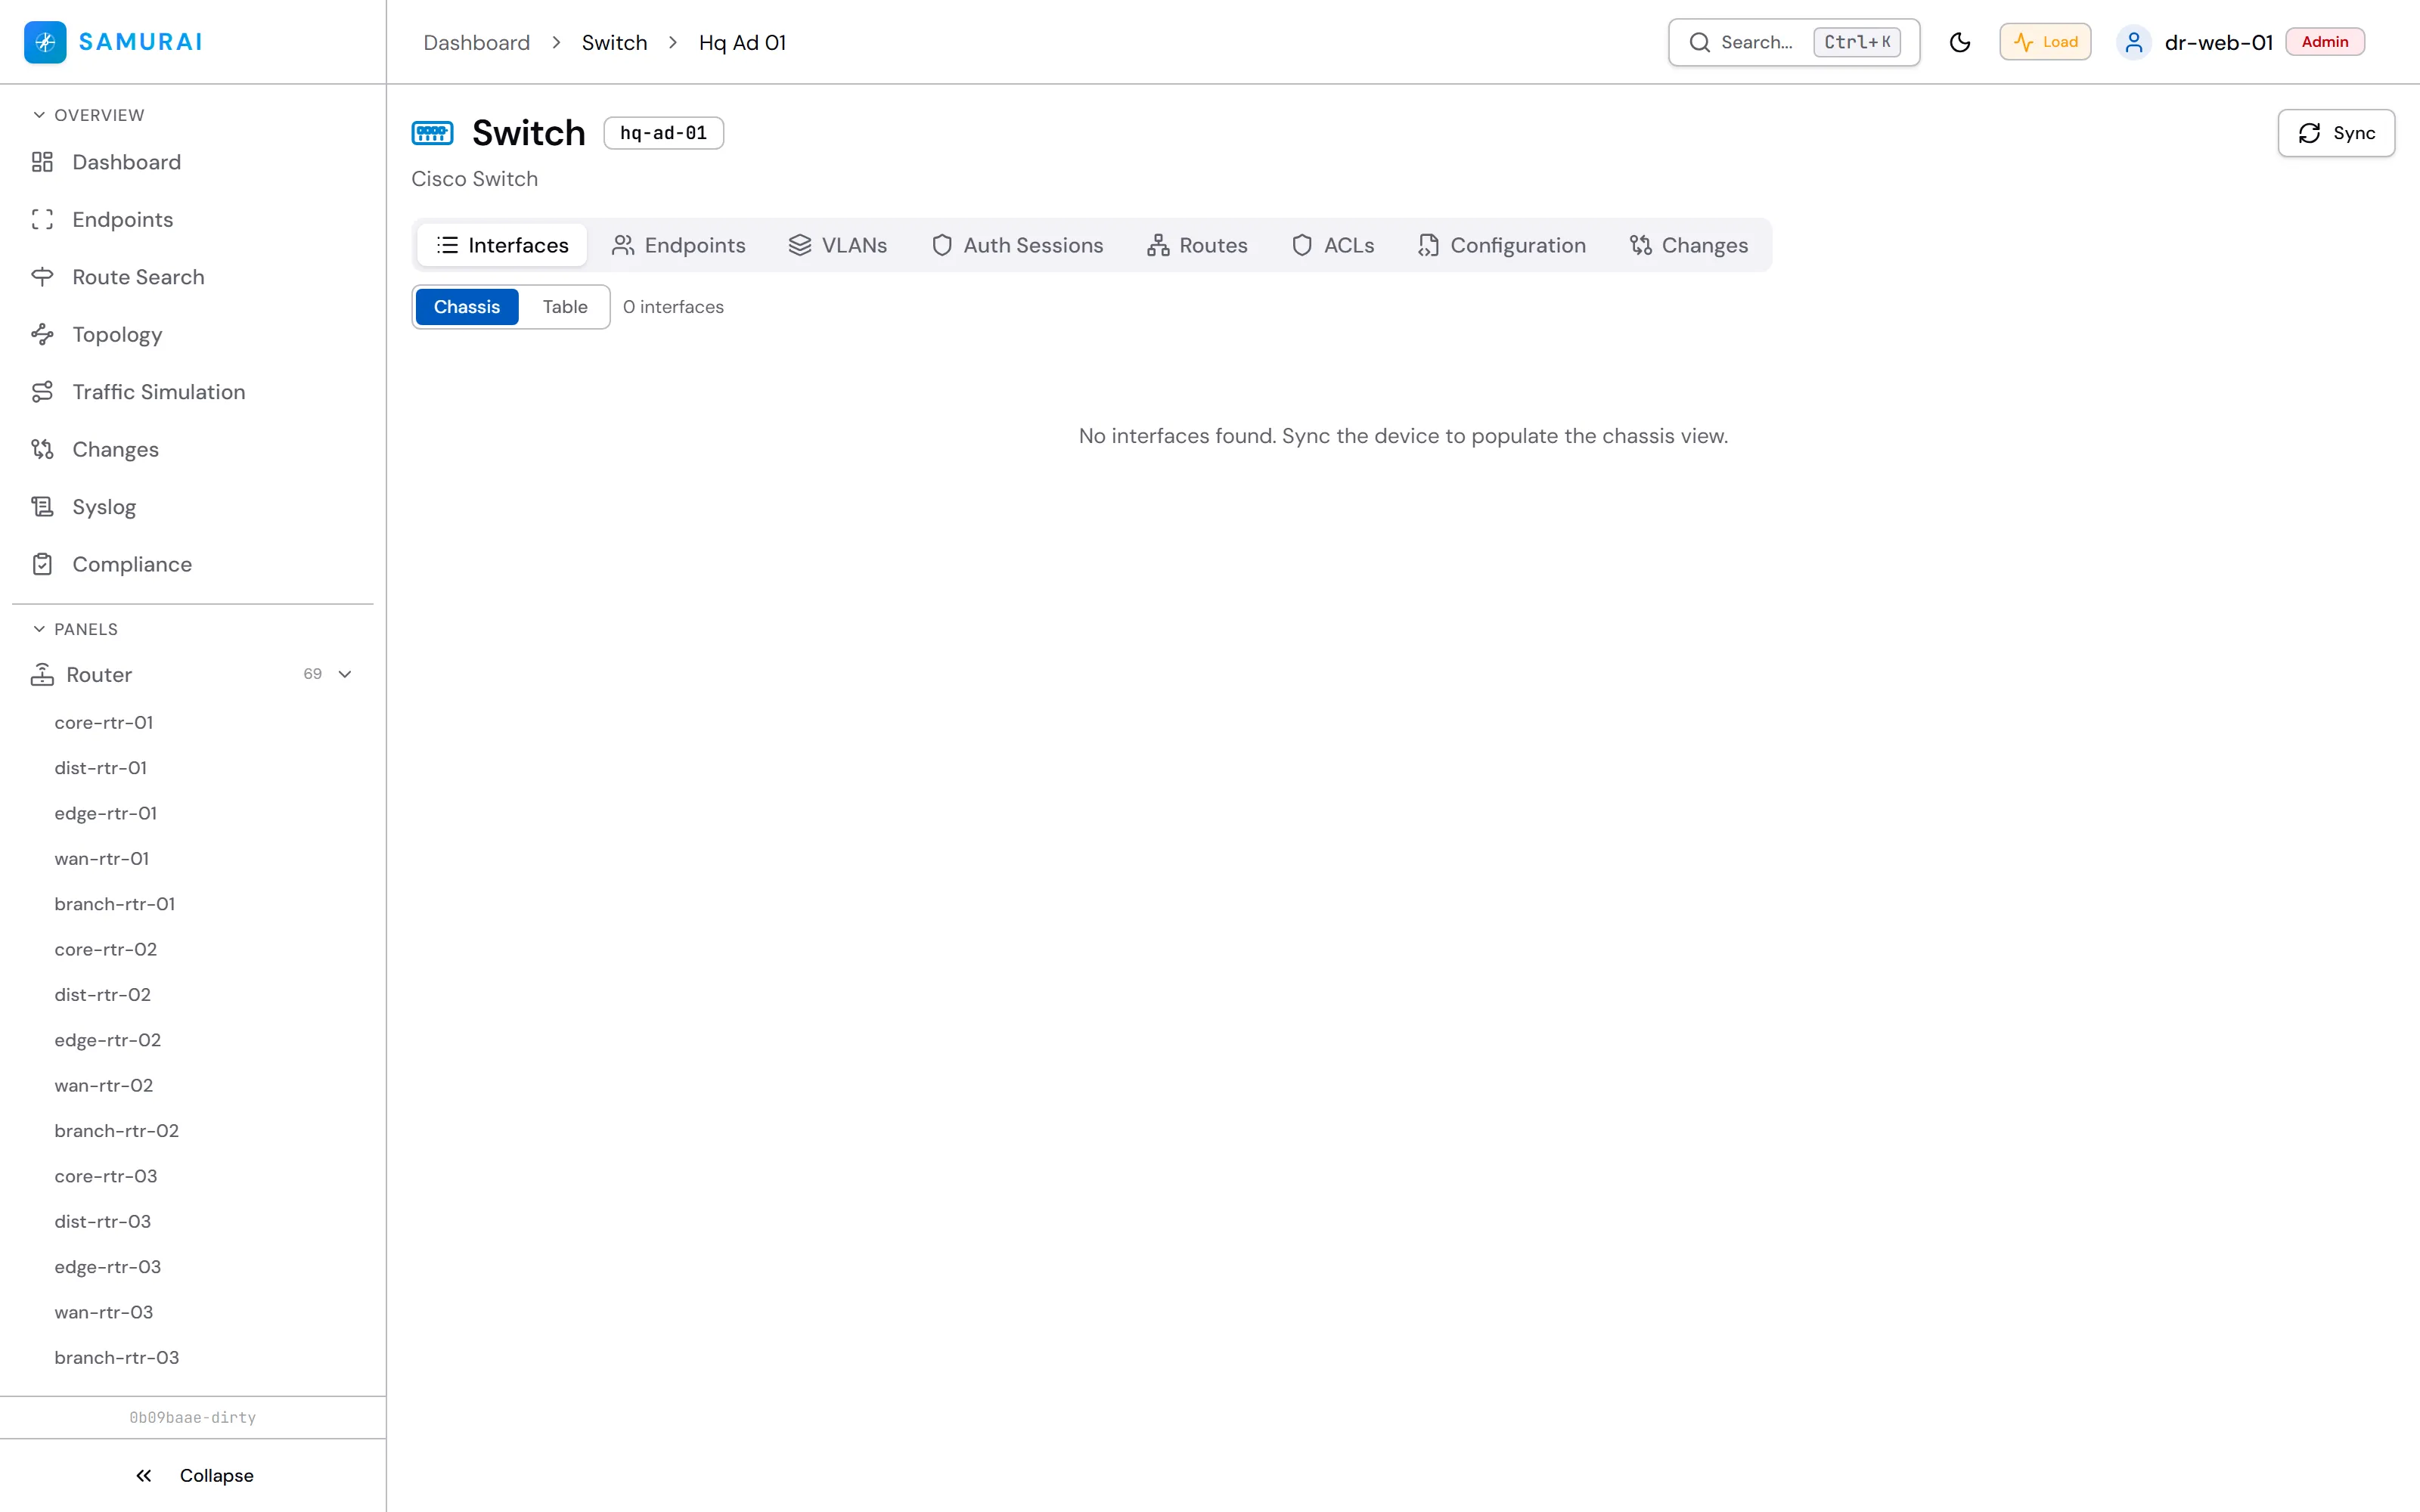Select the Table view toggle

point(565,307)
